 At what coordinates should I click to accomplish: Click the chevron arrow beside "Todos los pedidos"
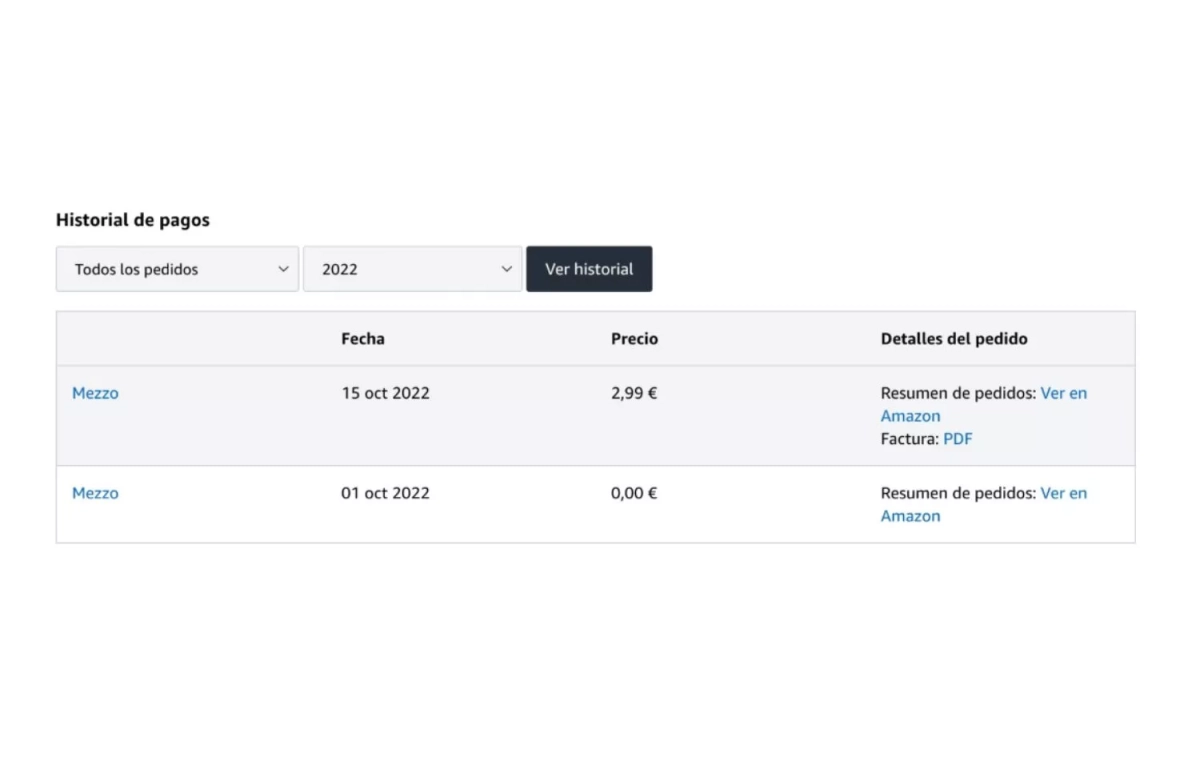[x=283, y=269]
